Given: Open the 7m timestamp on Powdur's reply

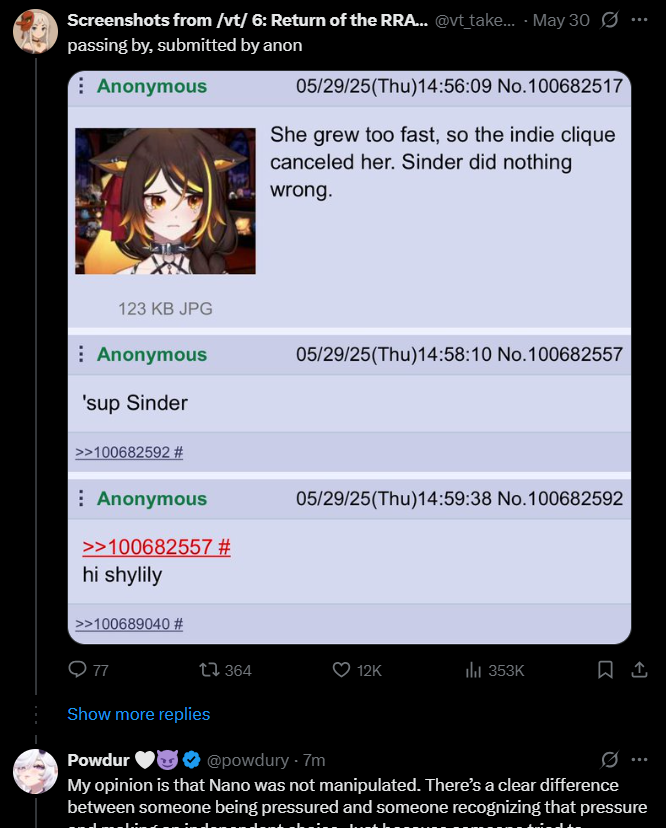Looking at the screenshot, I should (314, 760).
